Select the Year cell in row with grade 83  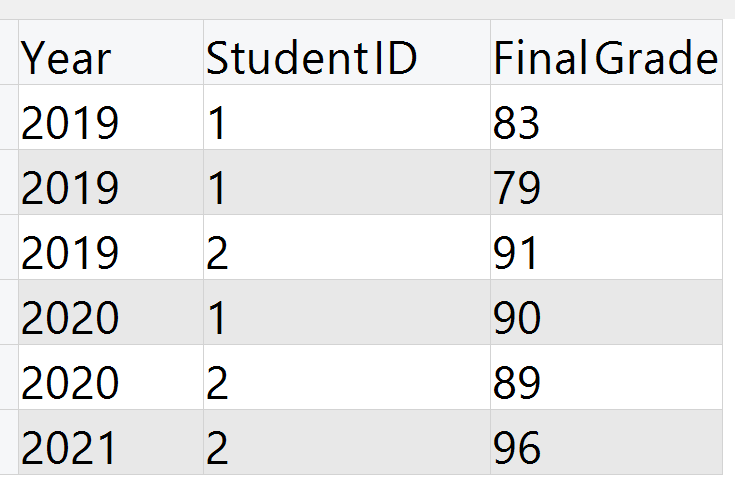coord(111,117)
